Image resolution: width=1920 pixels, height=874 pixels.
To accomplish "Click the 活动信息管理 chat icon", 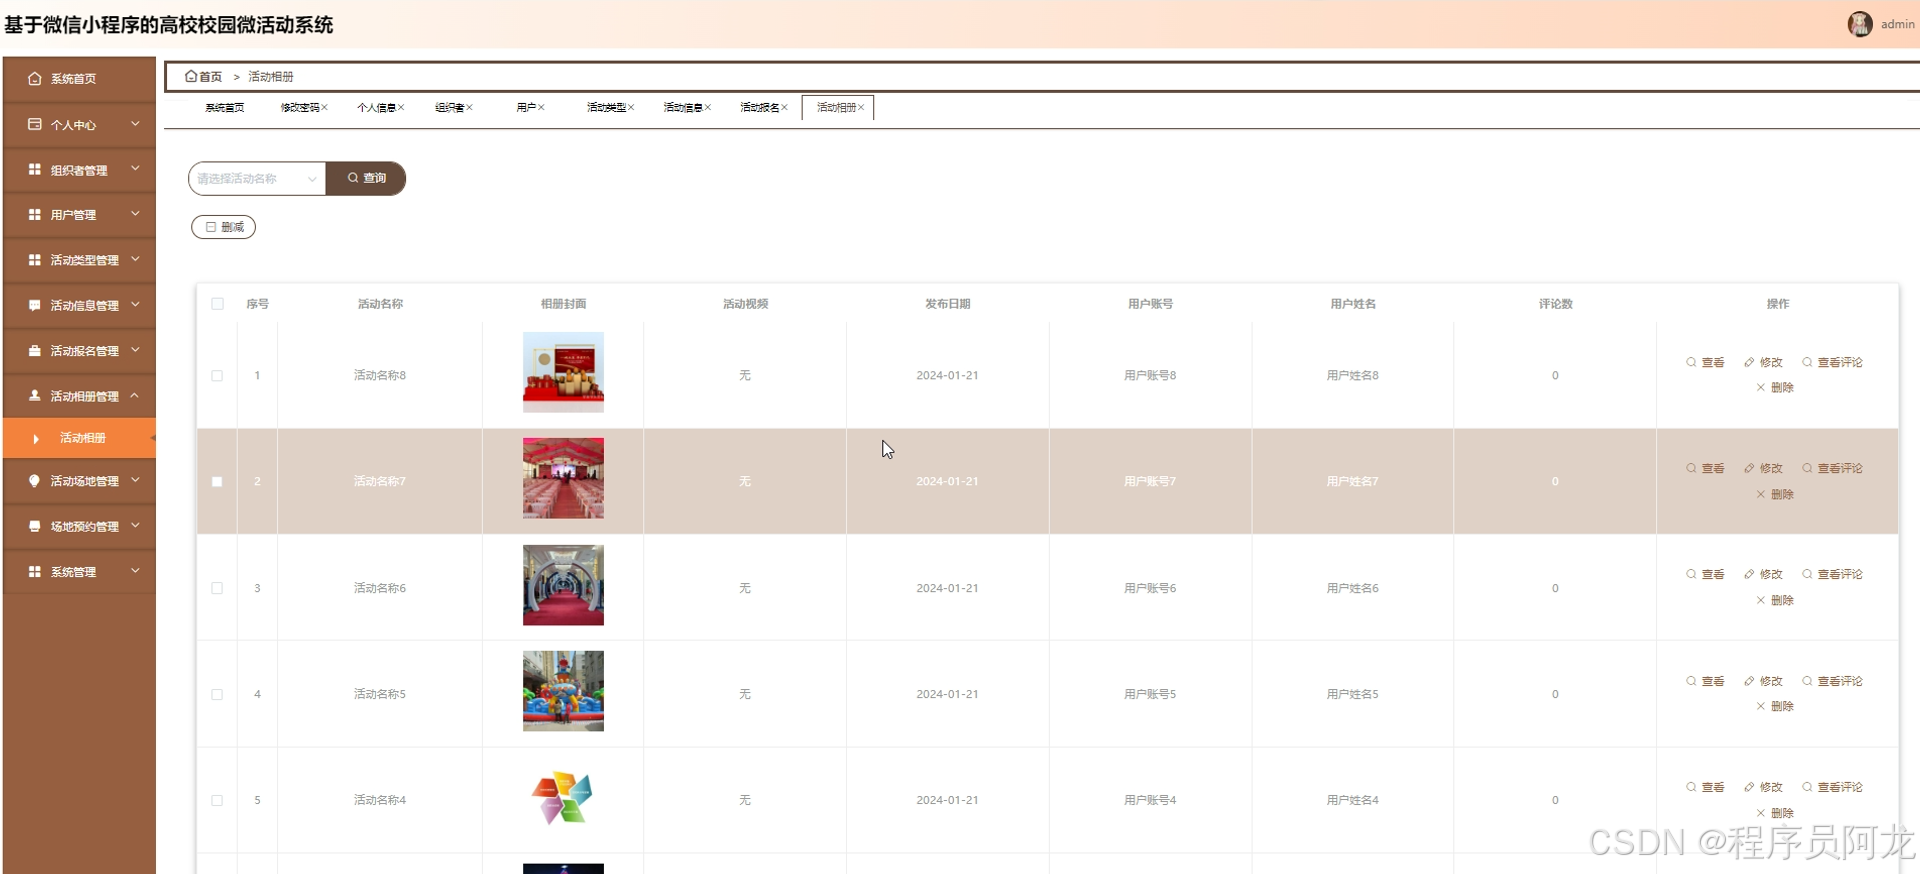I will (35, 305).
